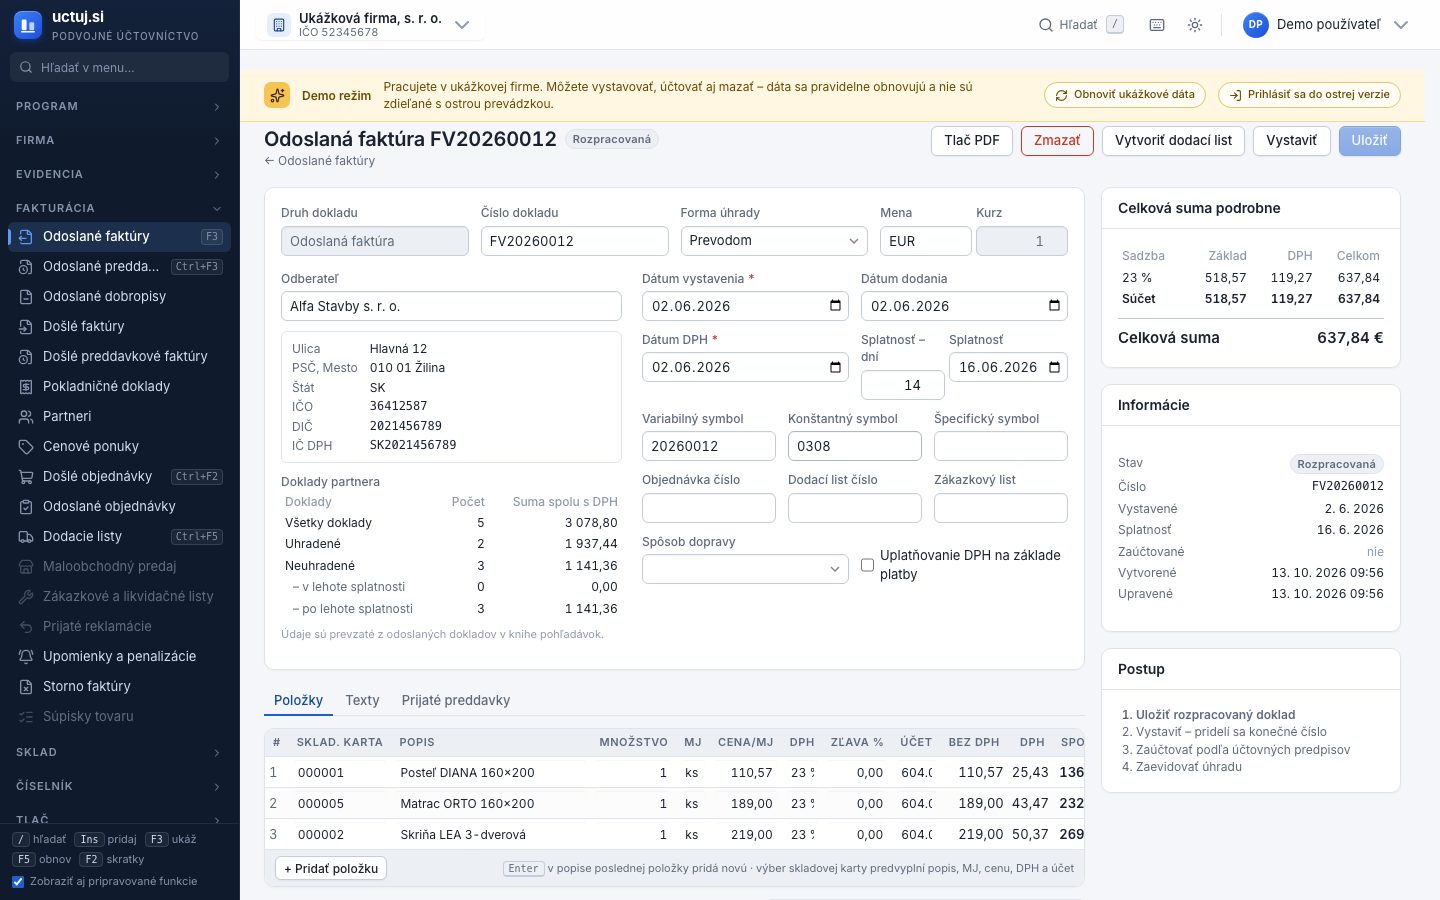1440x900 pixels.
Task: Click the search magnifier icon next to Hľadať
Action: pos(1046,25)
